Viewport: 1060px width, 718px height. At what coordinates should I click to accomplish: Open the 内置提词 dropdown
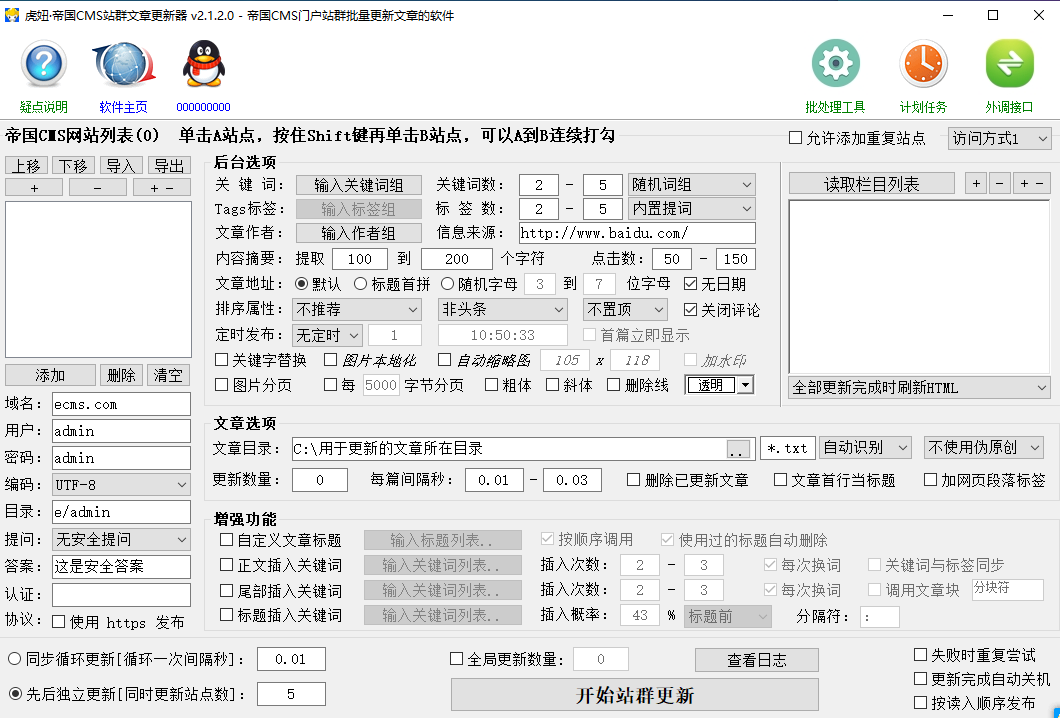pos(692,208)
